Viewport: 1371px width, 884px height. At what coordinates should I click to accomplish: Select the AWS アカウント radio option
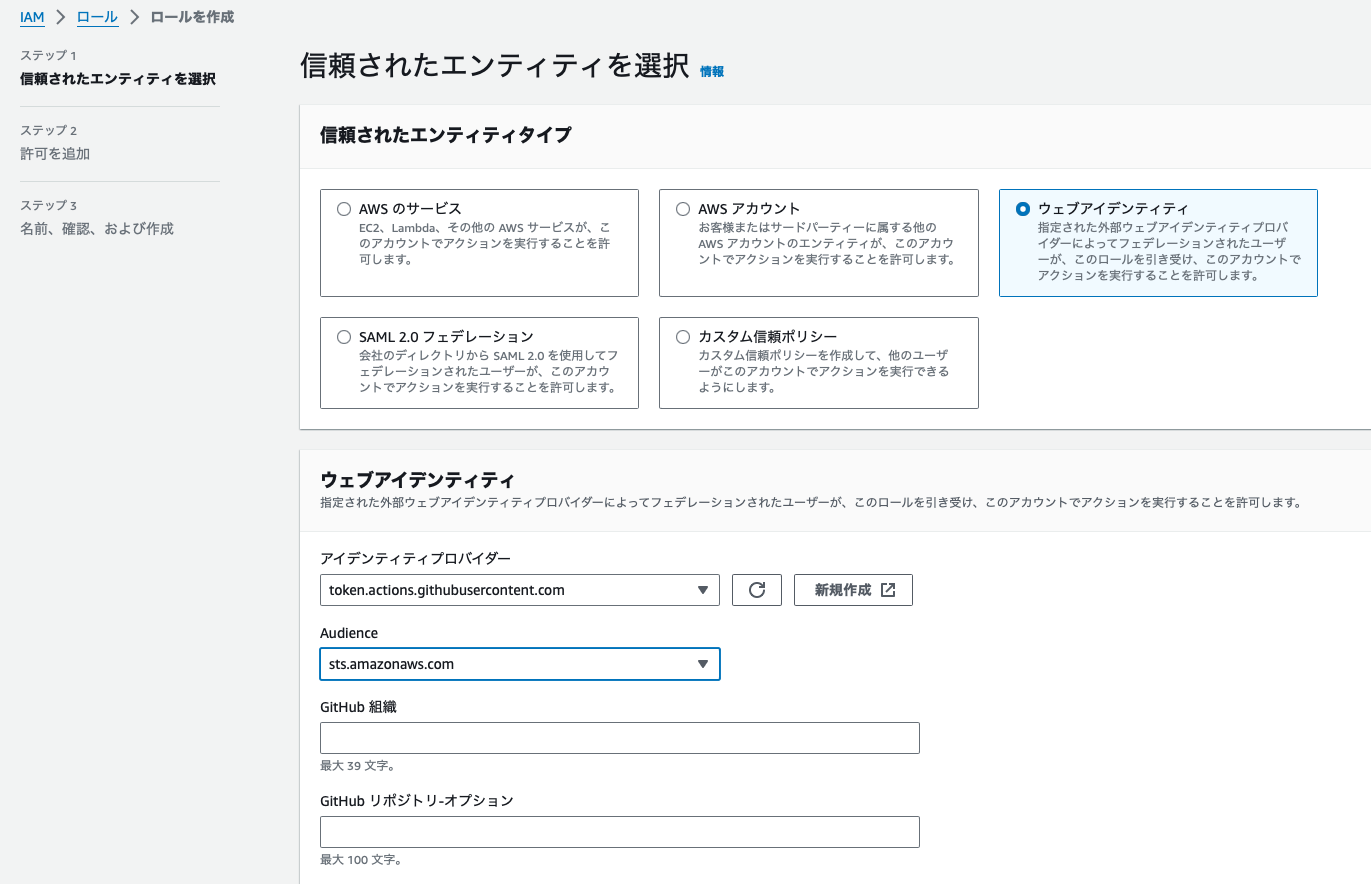(683, 209)
